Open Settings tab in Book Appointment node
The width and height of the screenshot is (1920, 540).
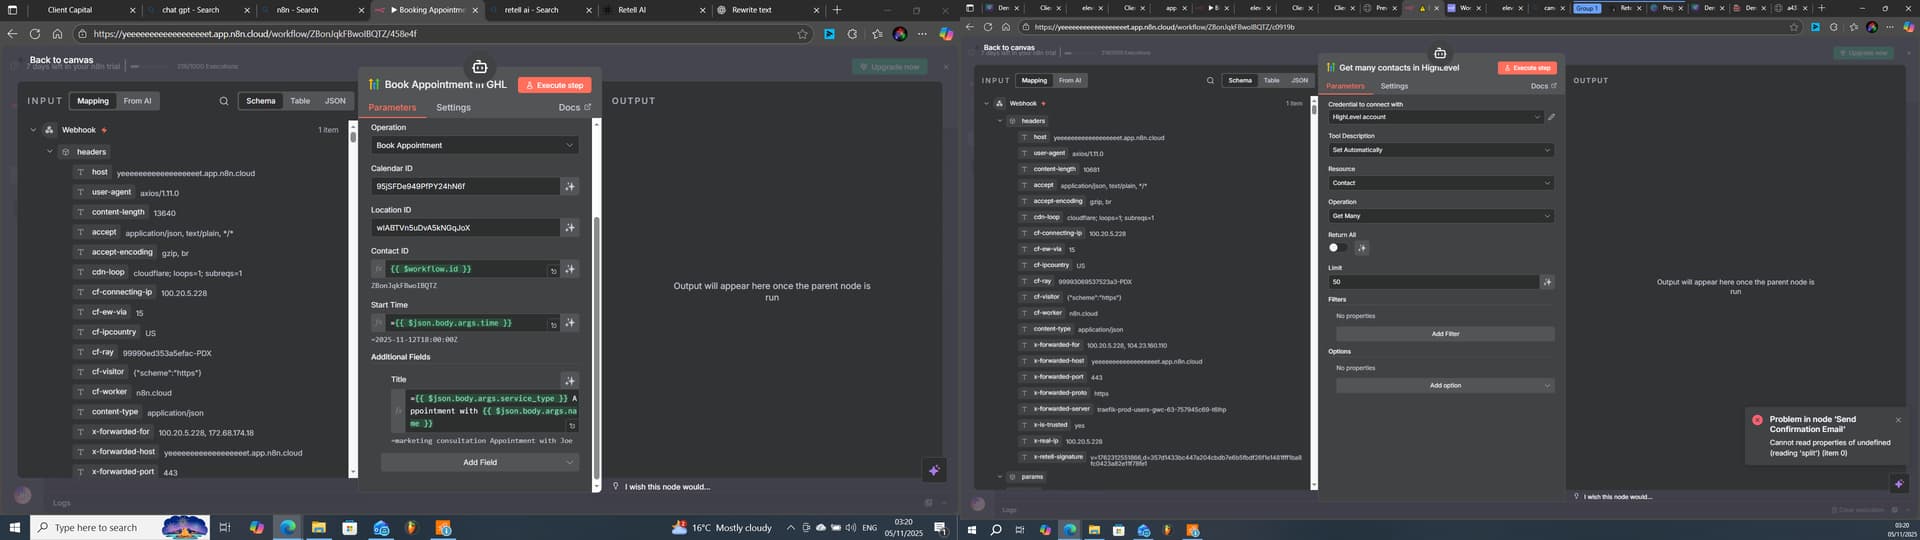(x=453, y=107)
